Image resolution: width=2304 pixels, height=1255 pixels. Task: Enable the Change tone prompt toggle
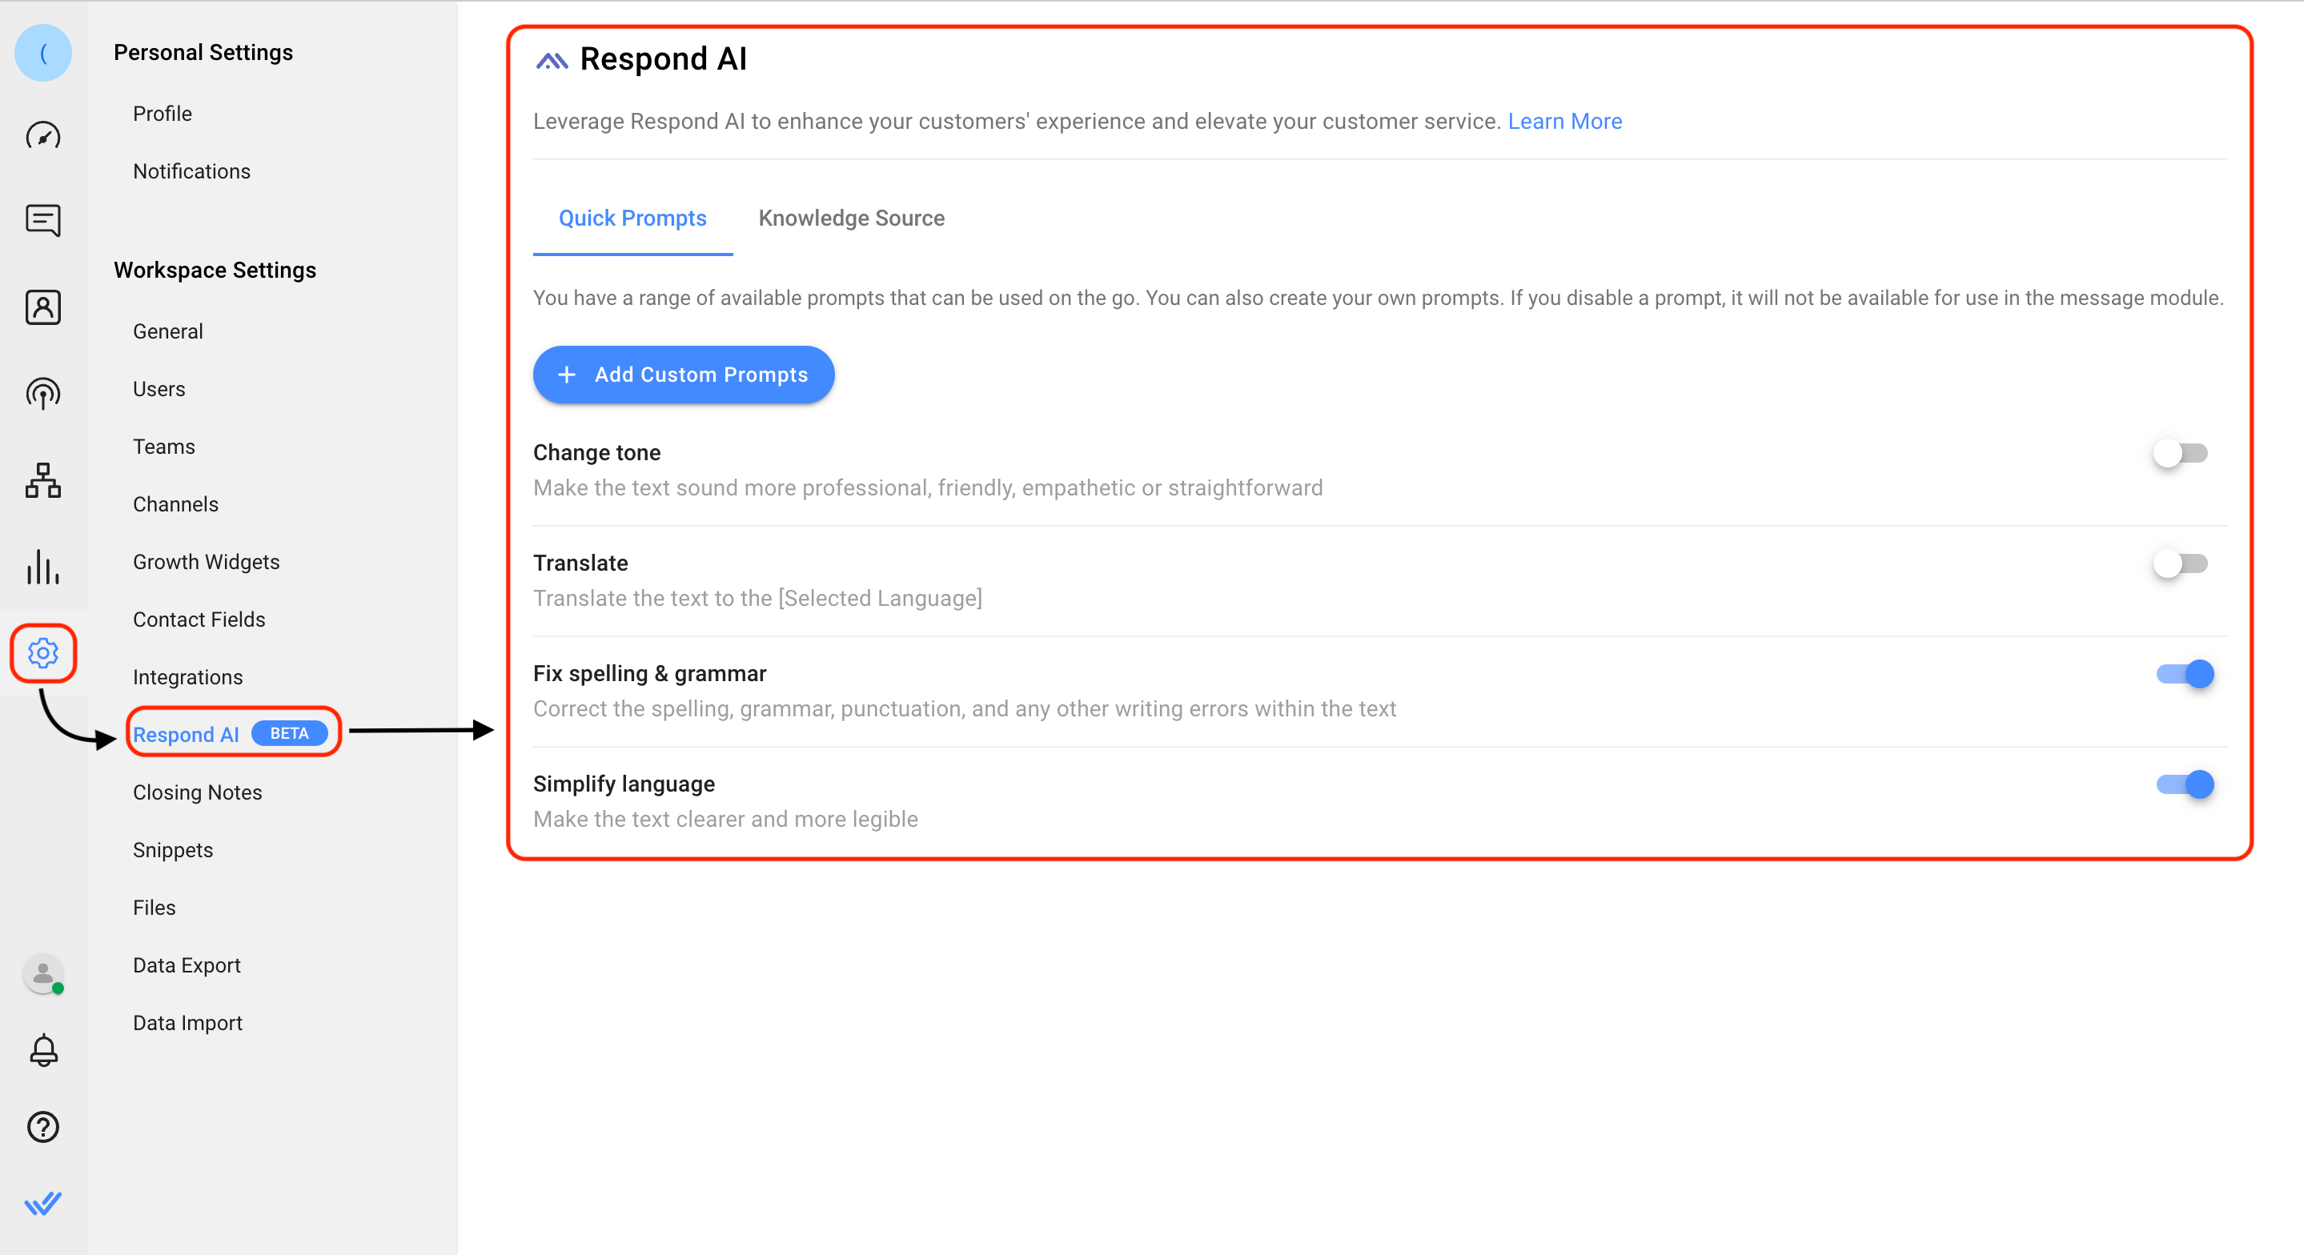tap(2180, 453)
